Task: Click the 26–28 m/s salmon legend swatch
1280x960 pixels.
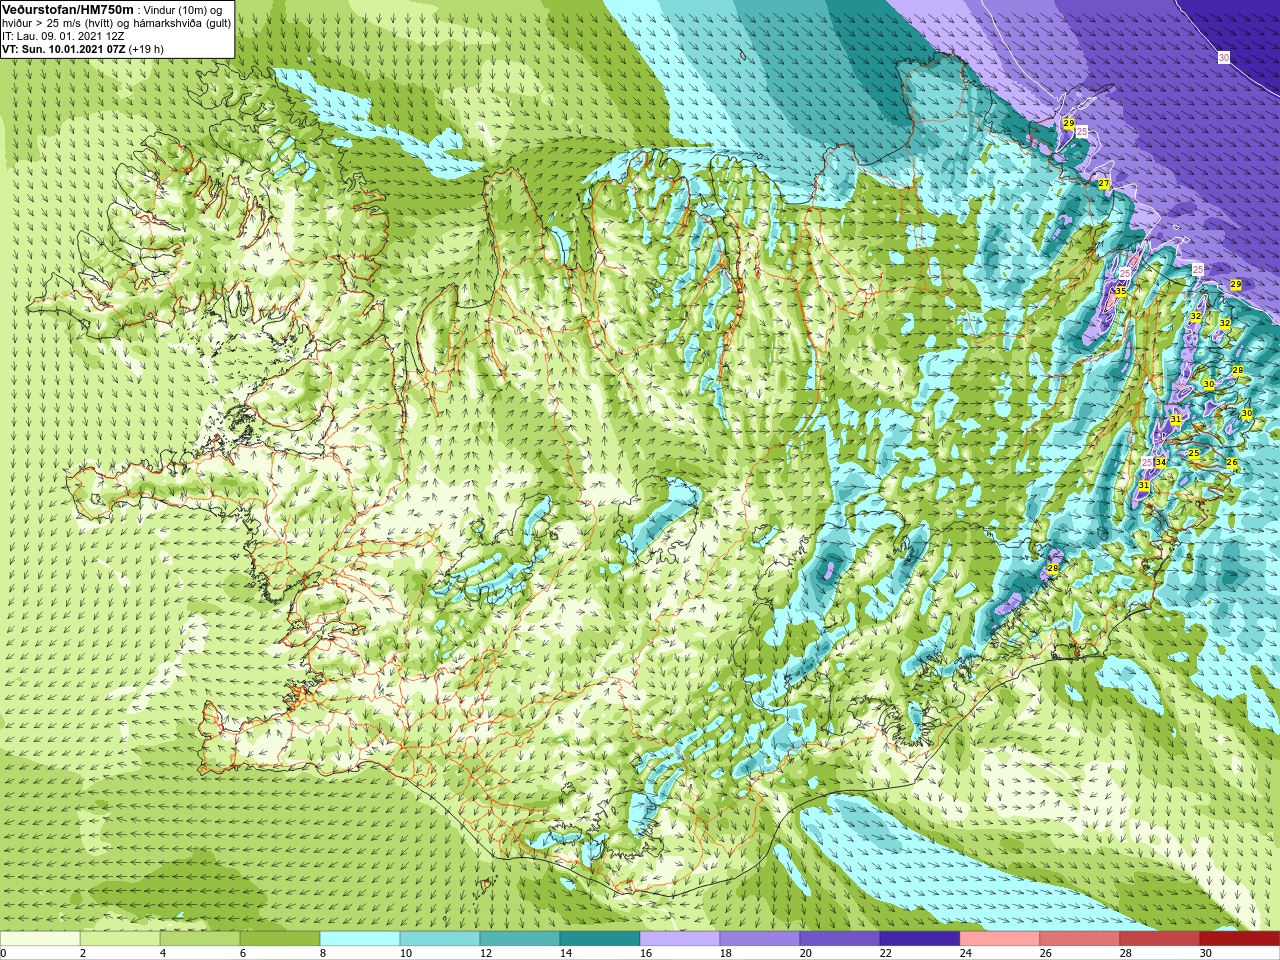Action: pos(1080,939)
